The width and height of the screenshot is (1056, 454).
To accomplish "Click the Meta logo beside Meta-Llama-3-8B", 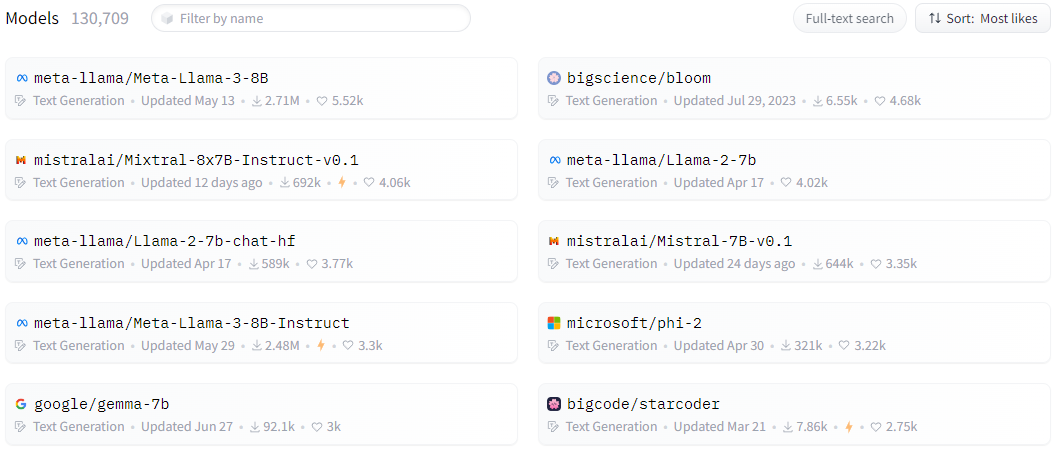I will point(21,79).
